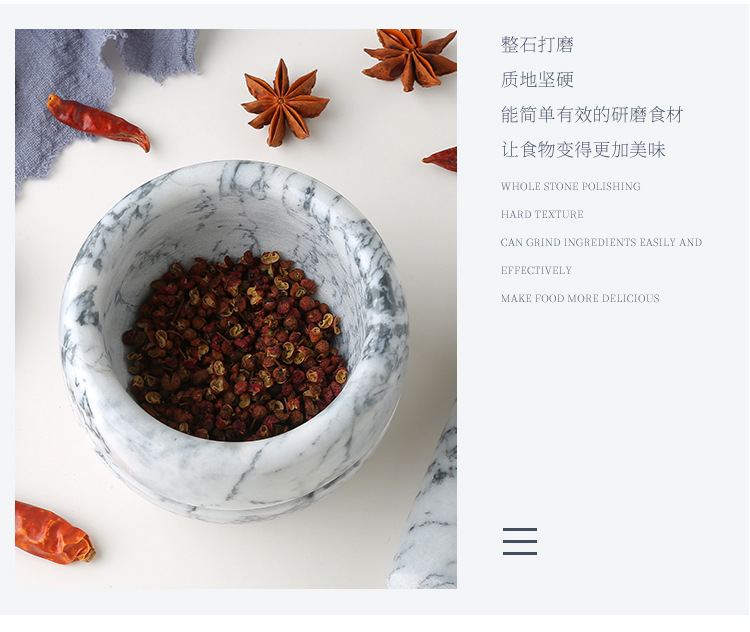750x632 pixels.
Task: Click the line 让食物变得更加美味
Action: tap(583, 150)
